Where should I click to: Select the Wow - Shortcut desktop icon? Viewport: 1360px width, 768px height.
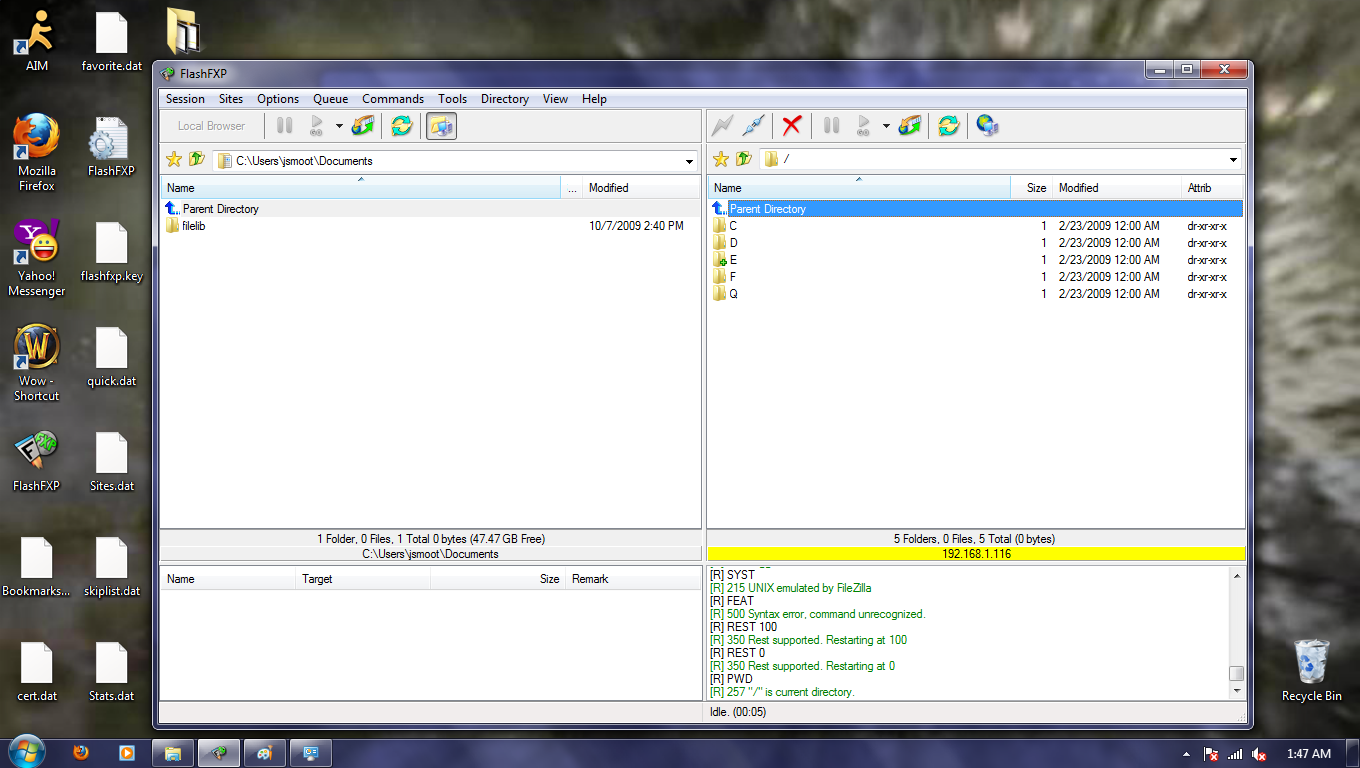(x=37, y=363)
